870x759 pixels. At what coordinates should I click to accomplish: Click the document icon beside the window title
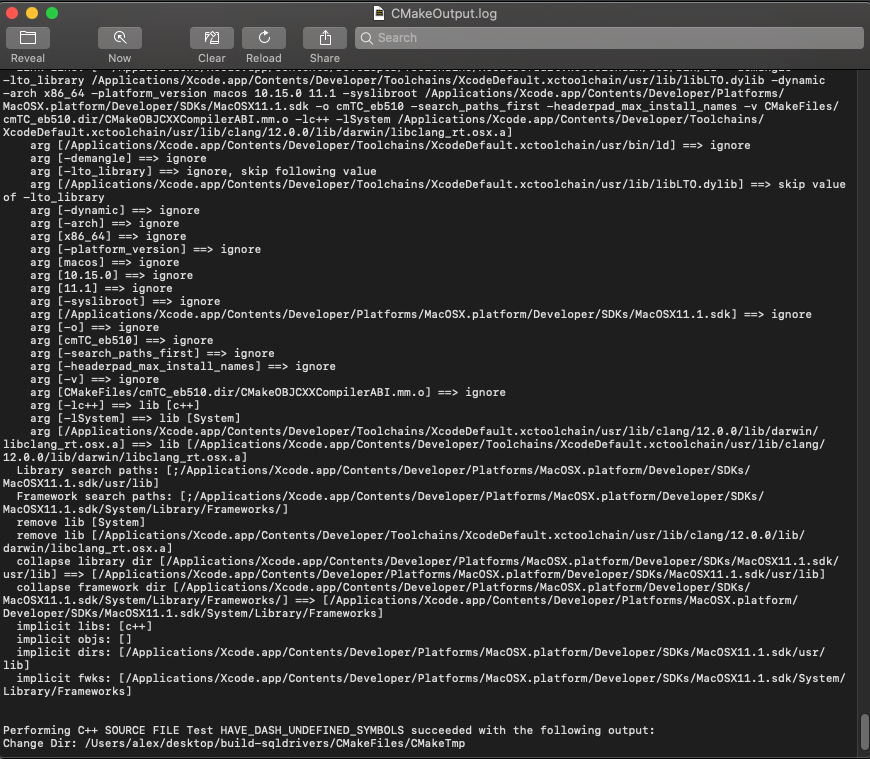(377, 13)
